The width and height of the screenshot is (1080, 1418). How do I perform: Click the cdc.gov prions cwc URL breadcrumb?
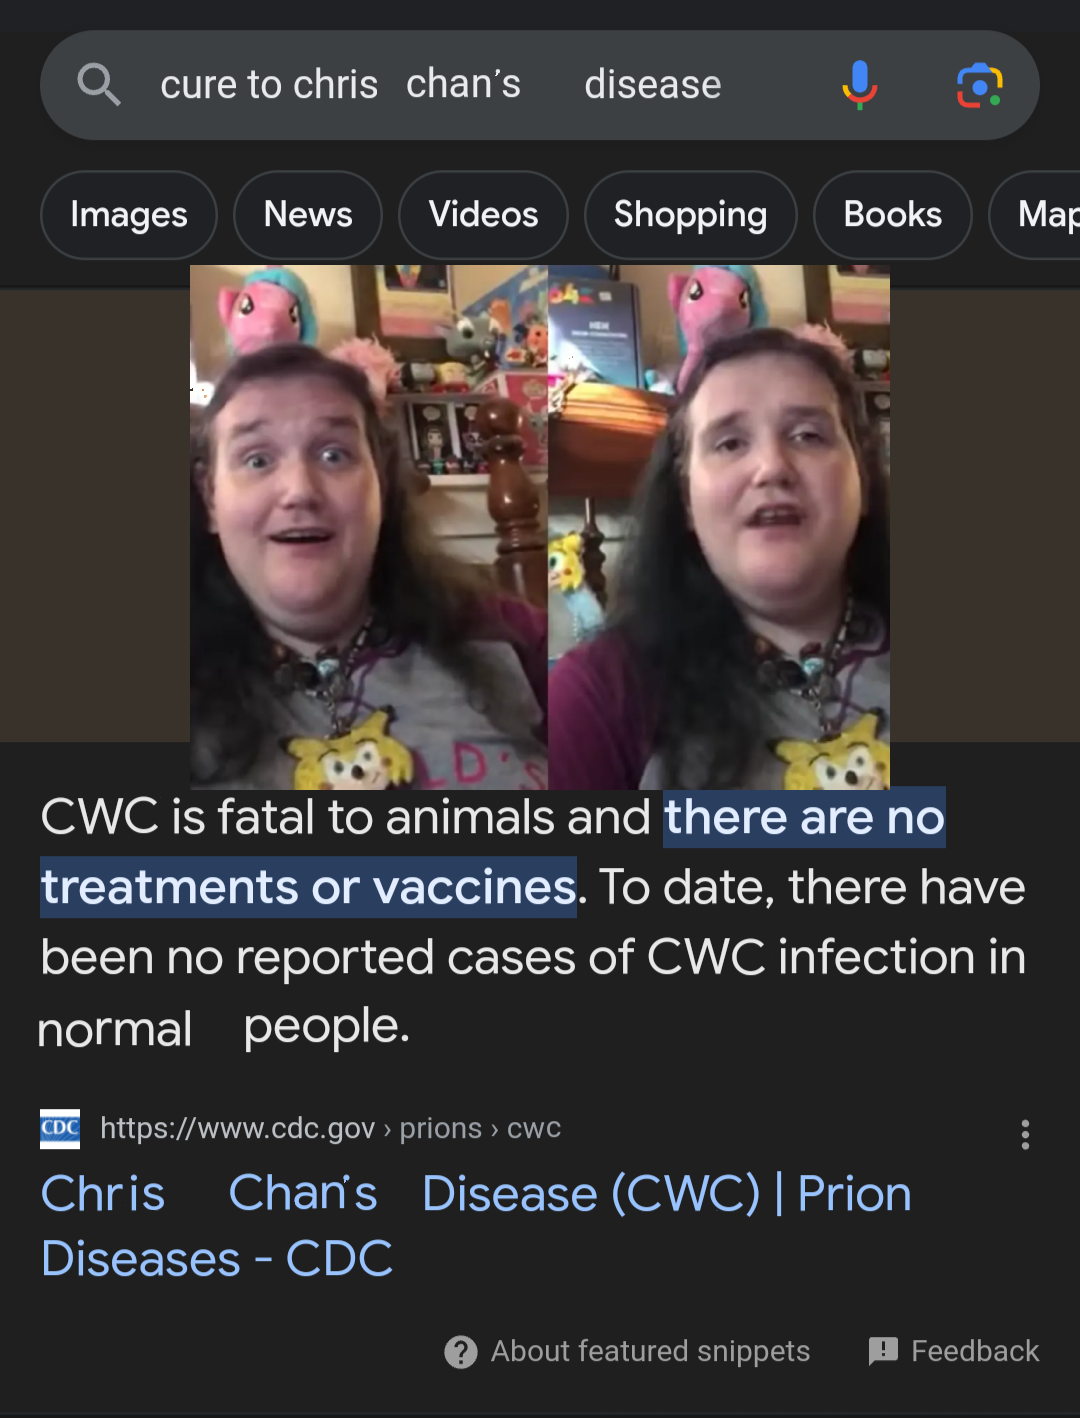[x=330, y=1128]
